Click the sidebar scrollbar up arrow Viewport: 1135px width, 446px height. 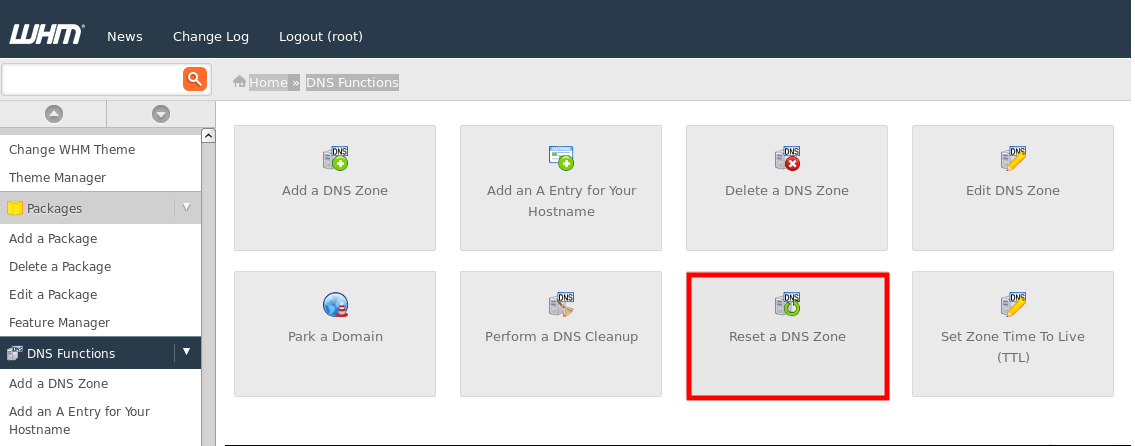[x=208, y=135]
